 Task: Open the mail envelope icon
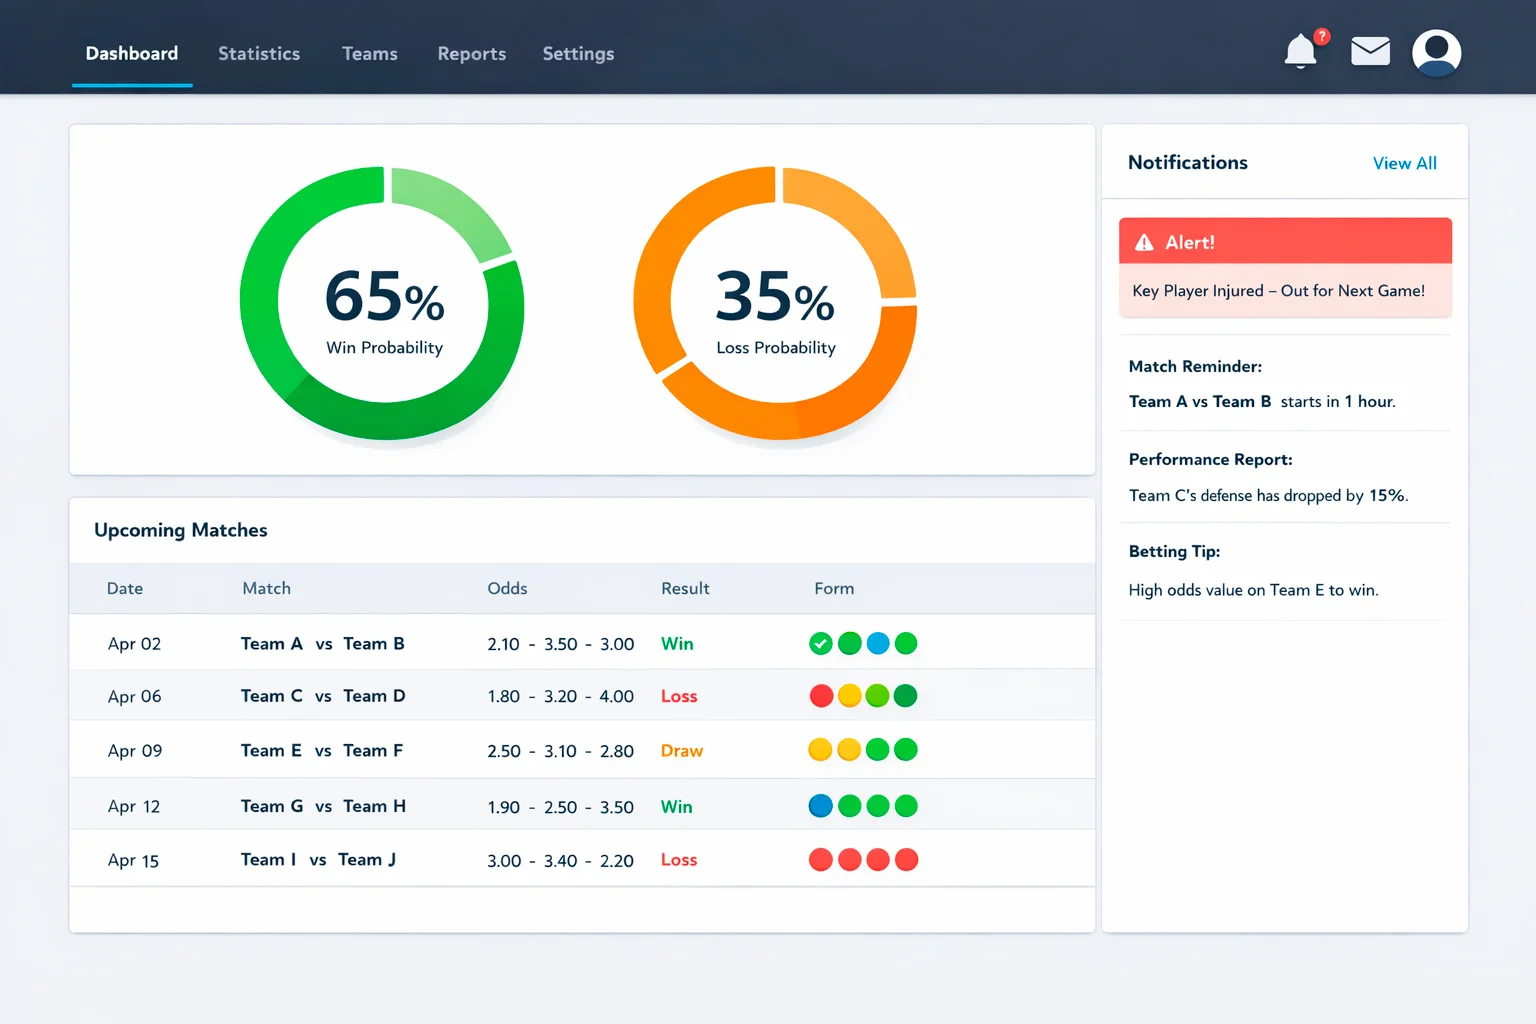click(x=1370, y=50)
